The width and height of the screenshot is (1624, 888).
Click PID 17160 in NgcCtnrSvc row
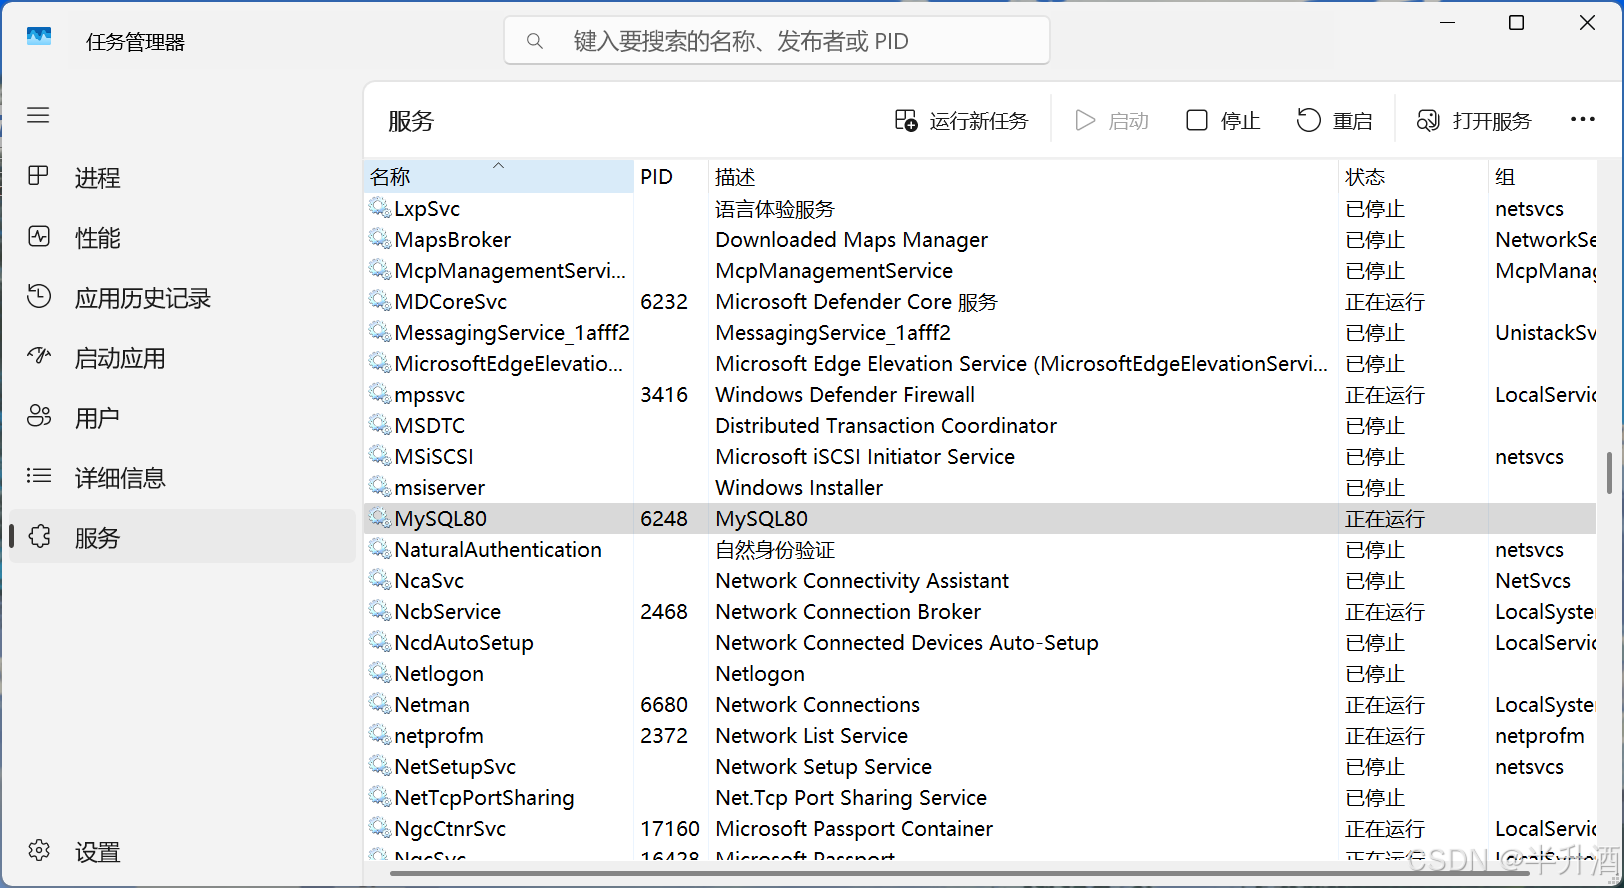670,829
